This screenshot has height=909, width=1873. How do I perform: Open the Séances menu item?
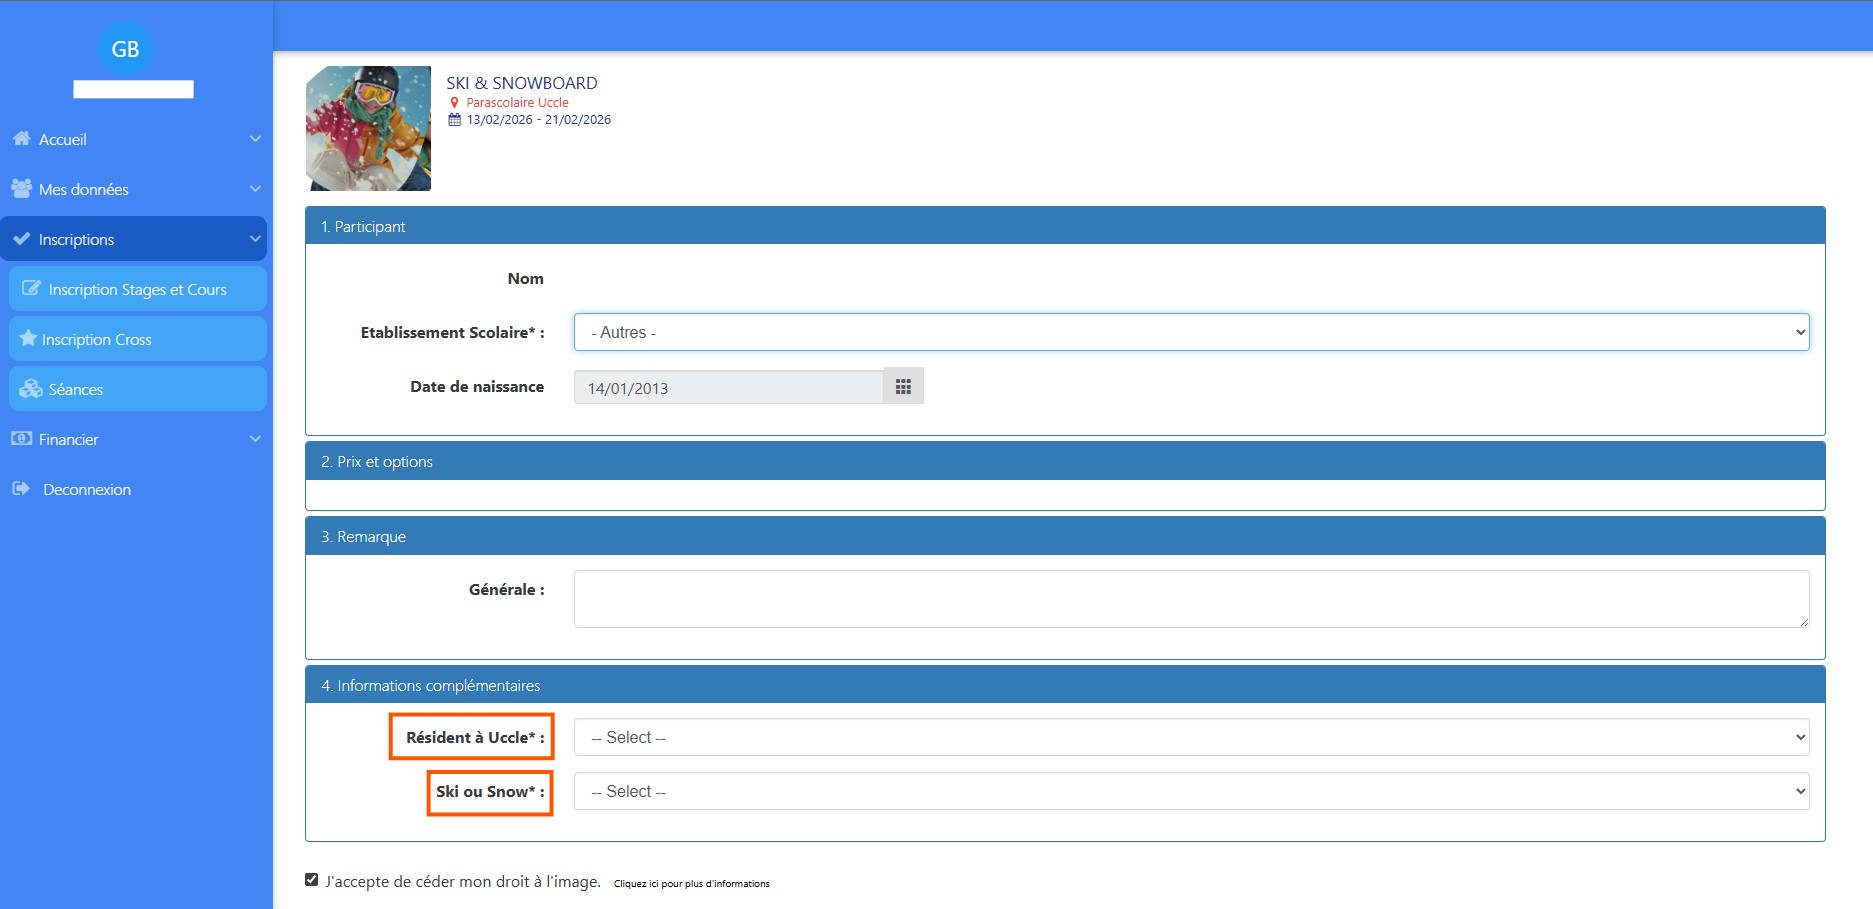76,389
